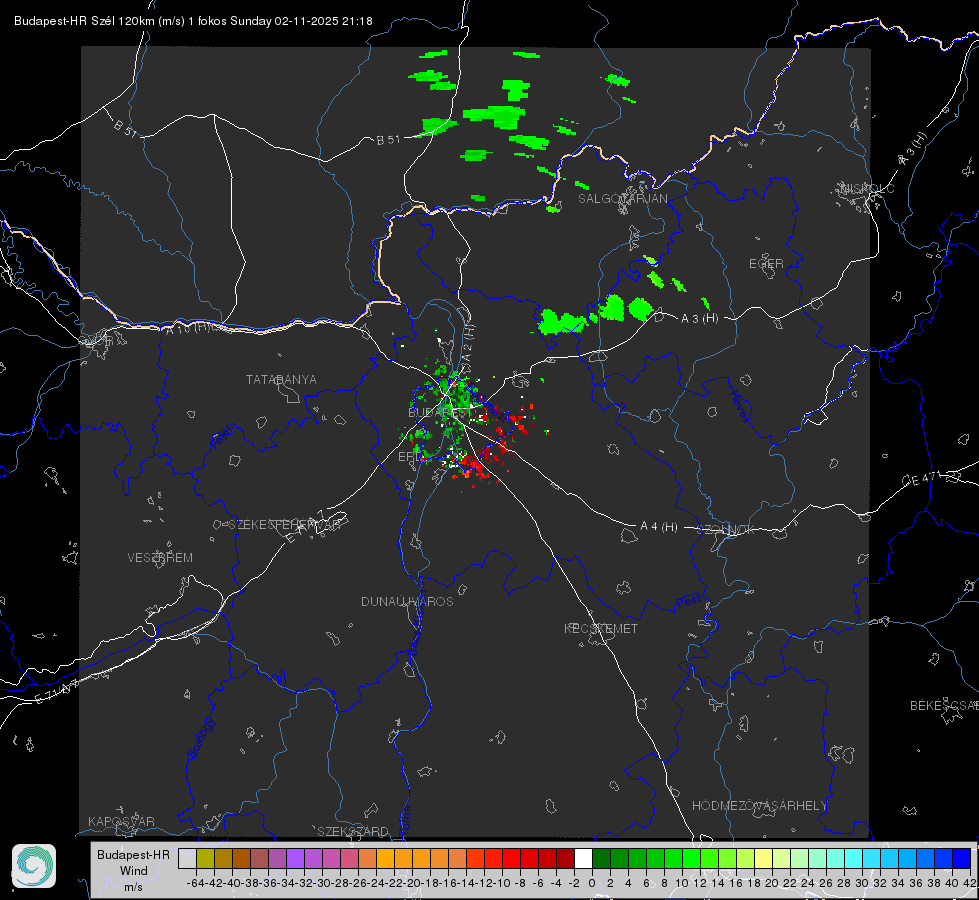Click the radar title text with date 02-11-2025
This screenshot has width=979, height=900.
tap(194, 21)
